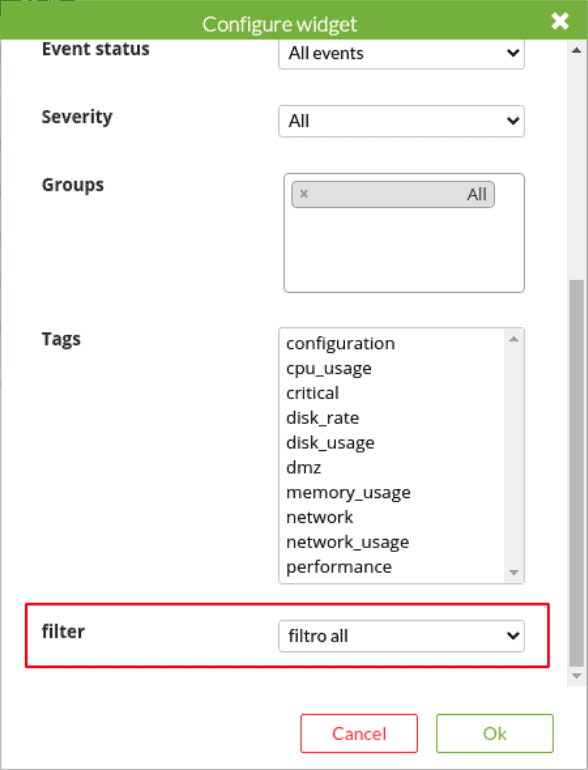Image resolution: width=588 pixels, height=770 pixels.
Task: Close the Configure widget dialog
Action: [560, 21]
